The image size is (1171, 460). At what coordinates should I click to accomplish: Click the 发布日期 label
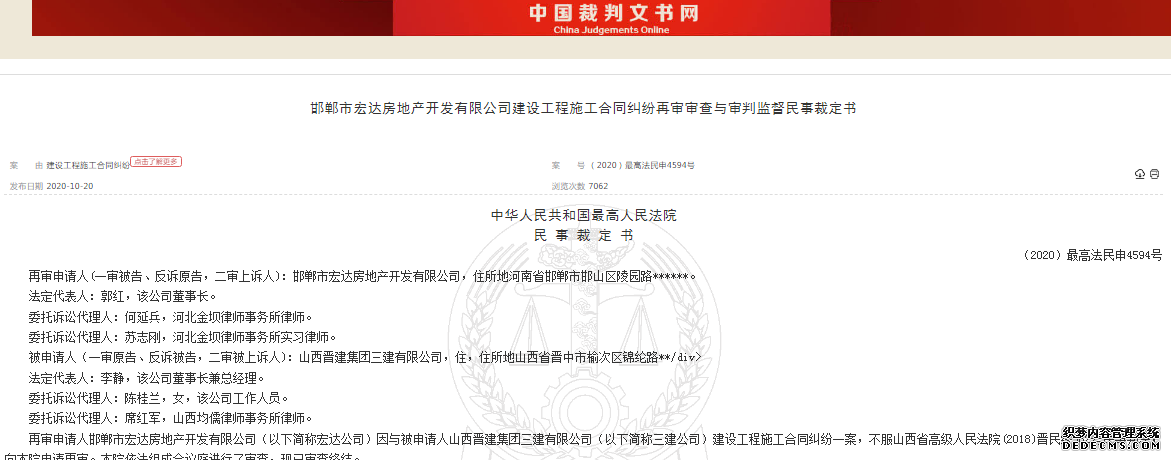tap(26, 186)
